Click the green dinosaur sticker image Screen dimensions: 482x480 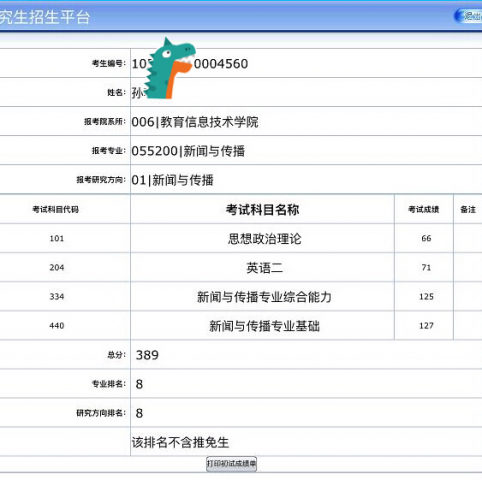[169, 68]
